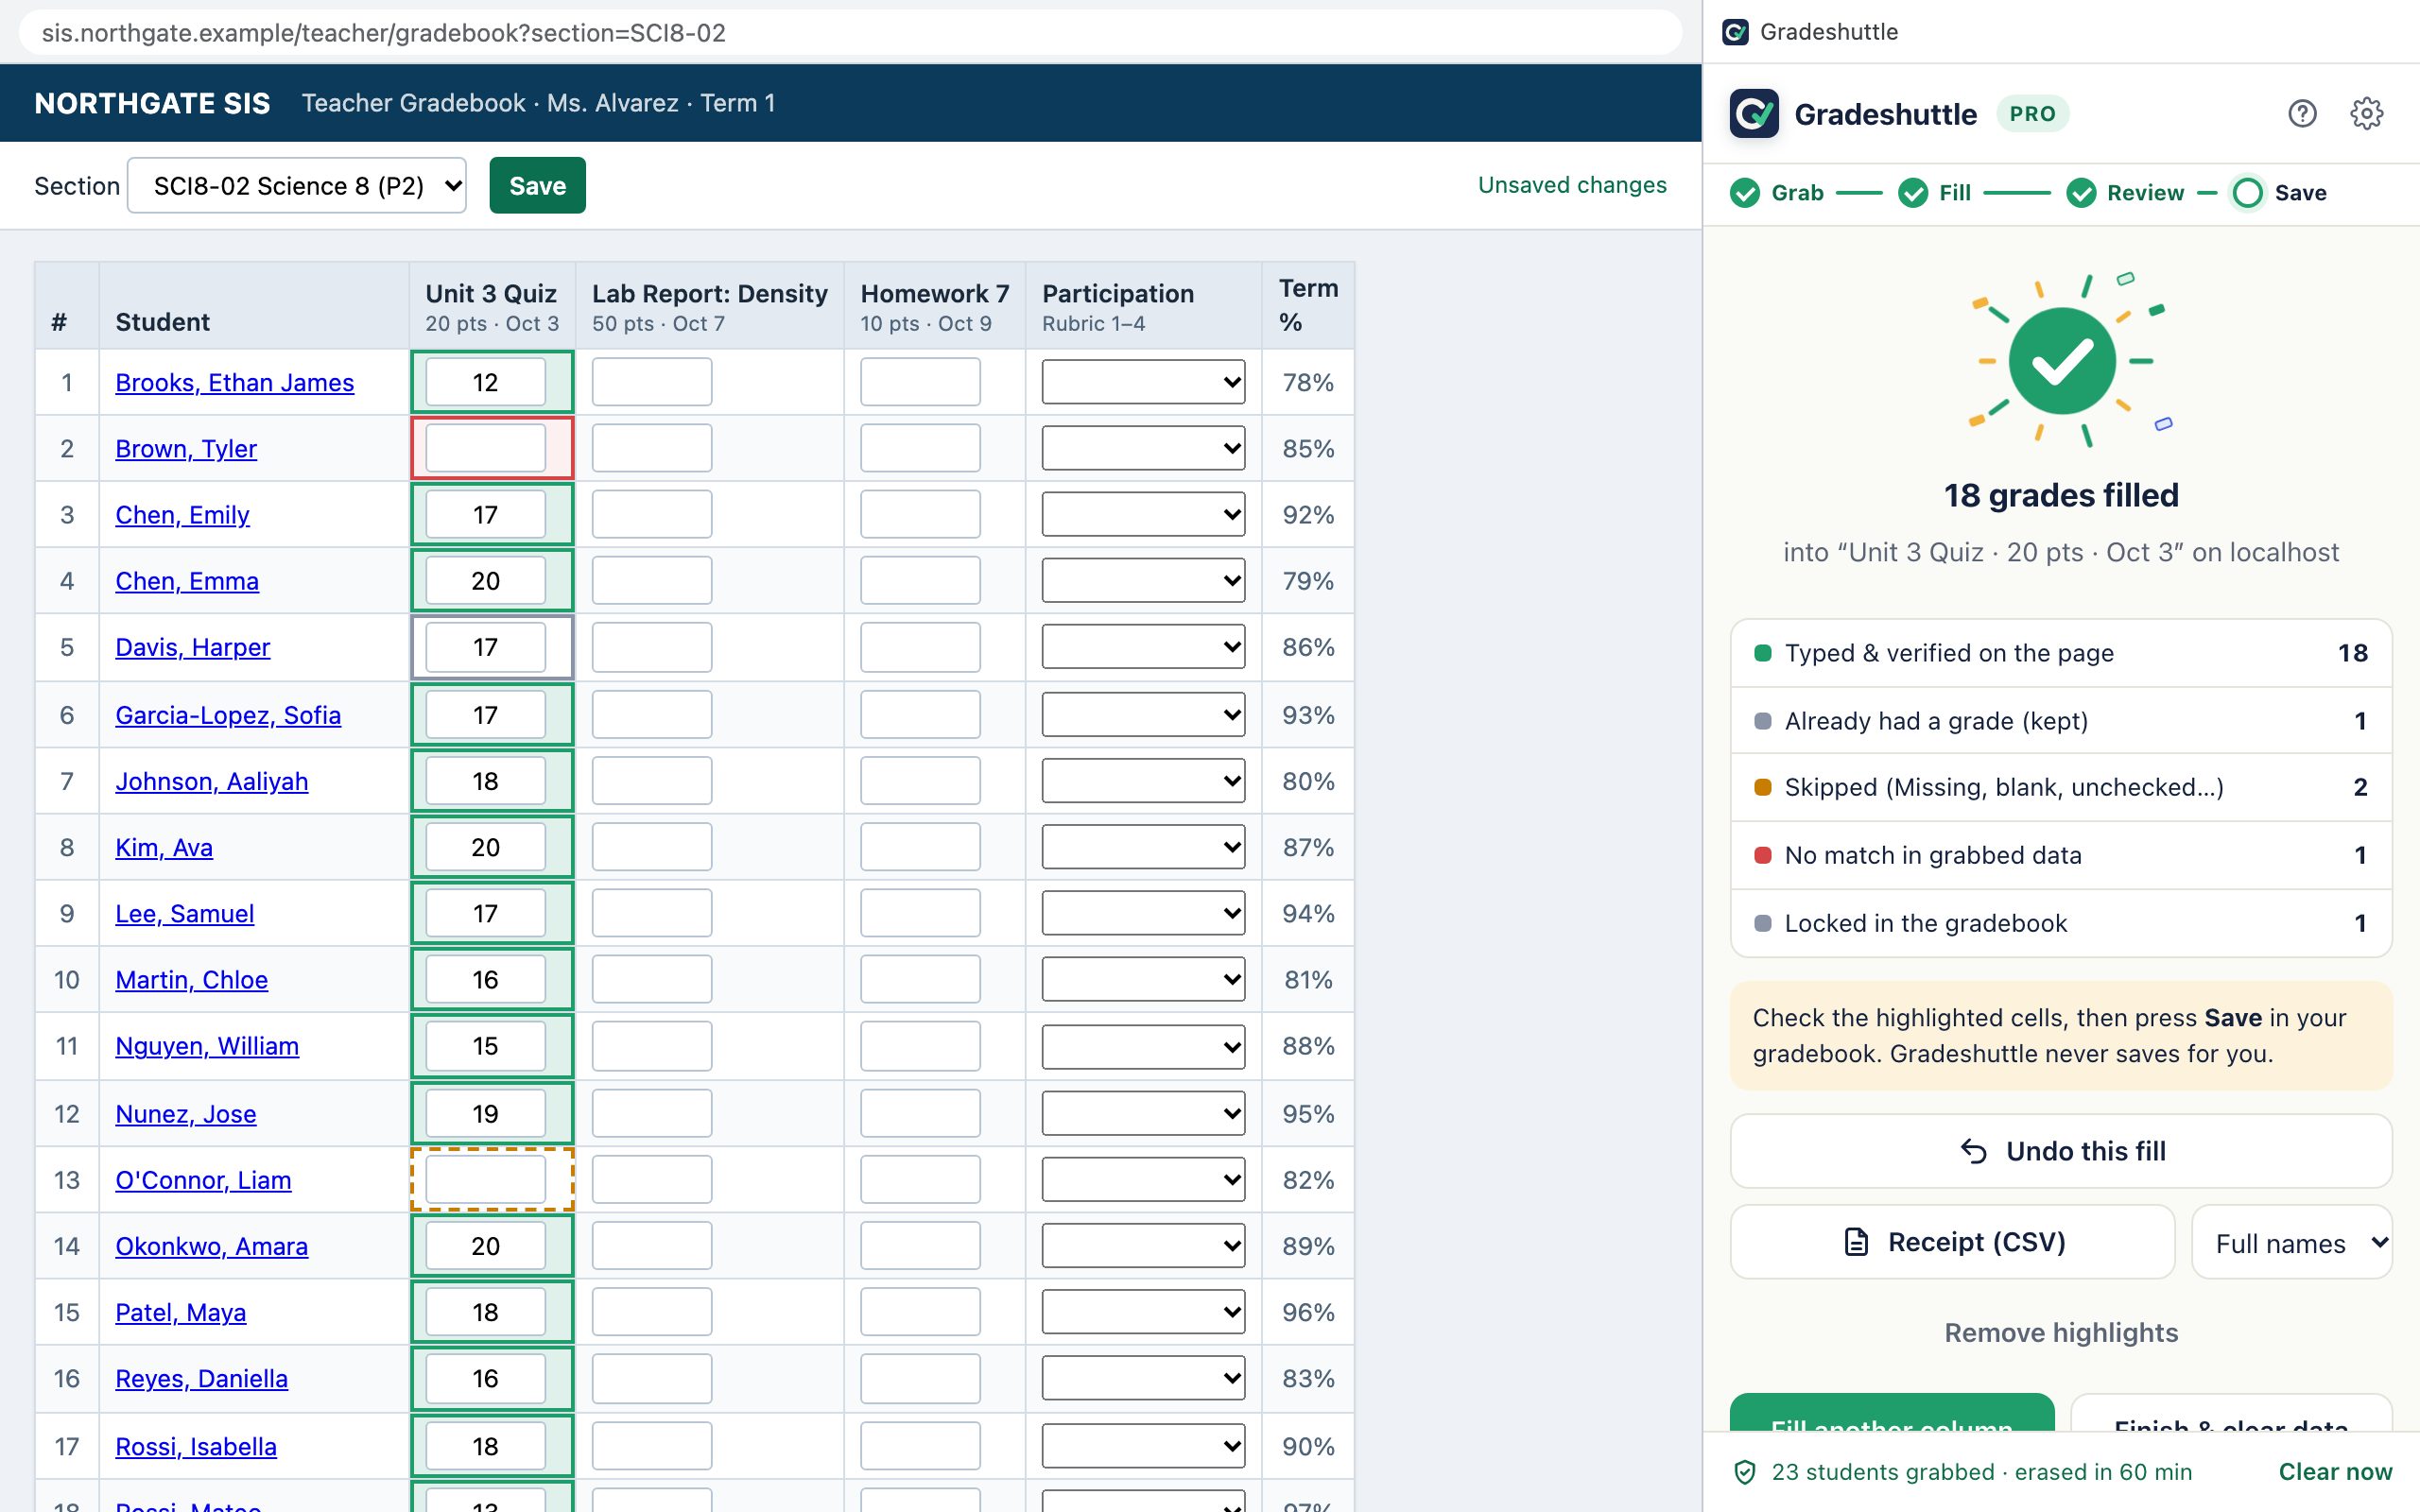Click O'Connor, Liam's empty Unit 3 Quiz field
The image size is (2420, 1512).
pos(485,1179)
